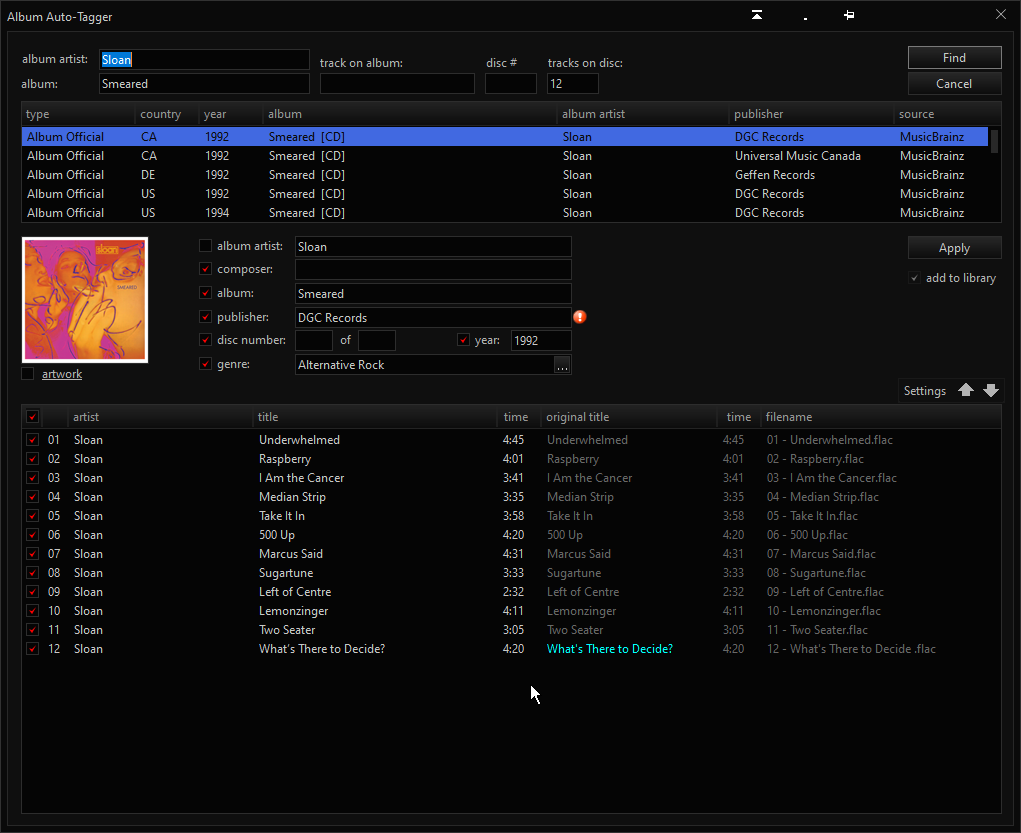This screenshot has width=1021, height=833.
Task: Uncheck track 12 What's There to Decide checkbox
Action: pyautogui.click(x=32, y=649)
